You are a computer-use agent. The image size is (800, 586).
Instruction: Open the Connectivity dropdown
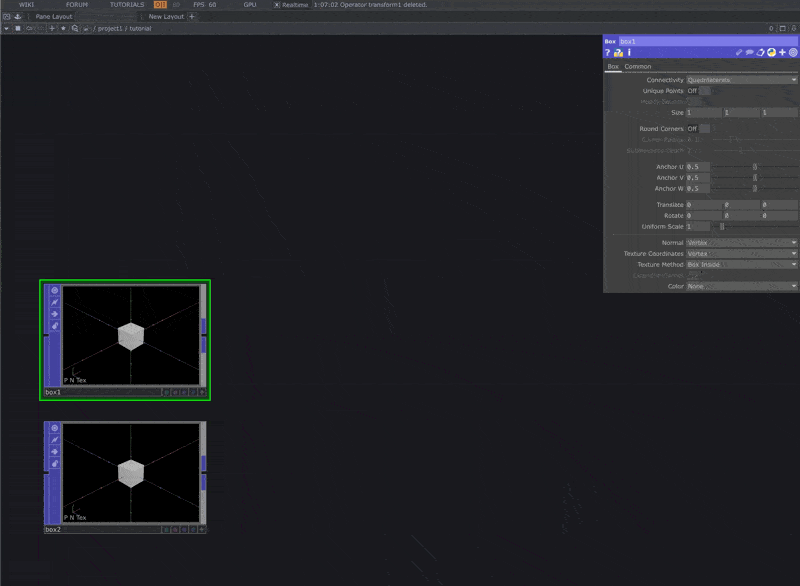pos(741,80)
